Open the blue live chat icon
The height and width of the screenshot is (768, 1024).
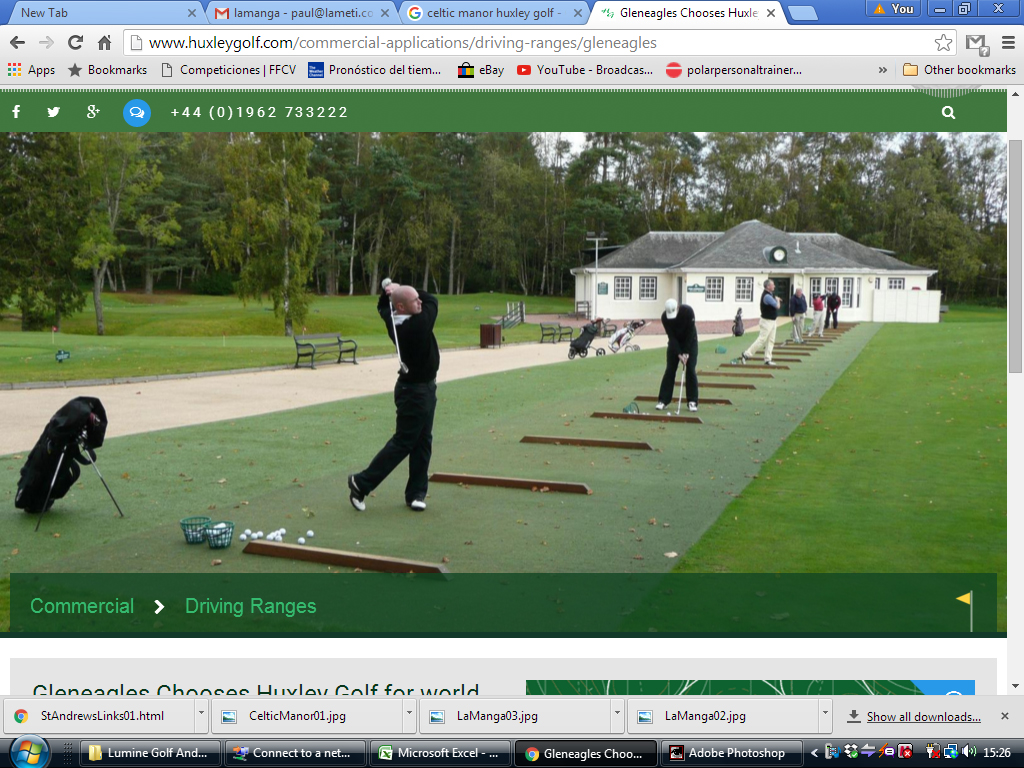click(137, 113)
